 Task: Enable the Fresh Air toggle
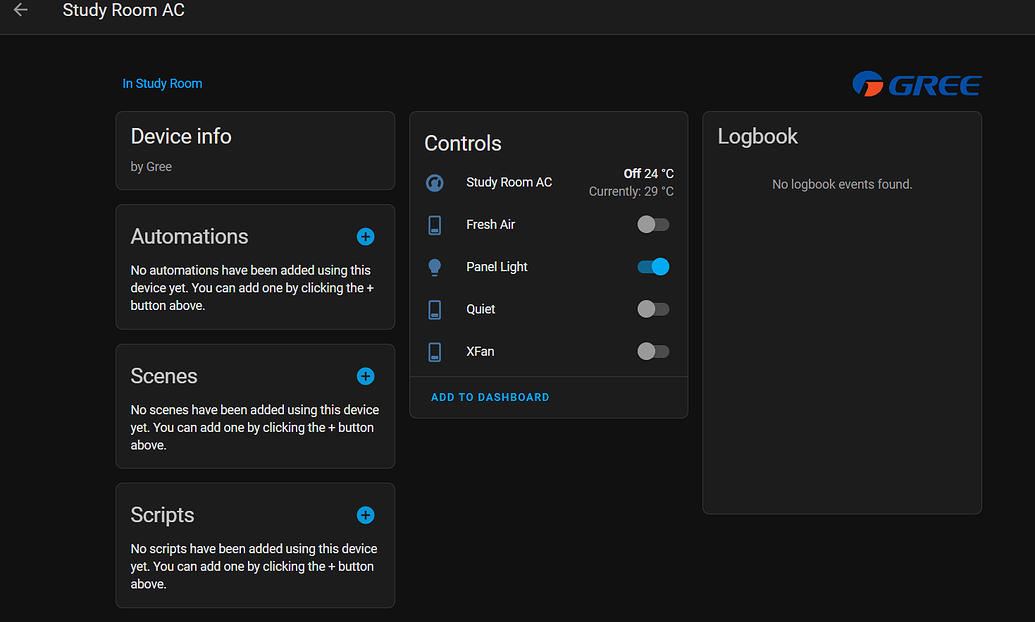pyautogui.click(x=653, y=225)
